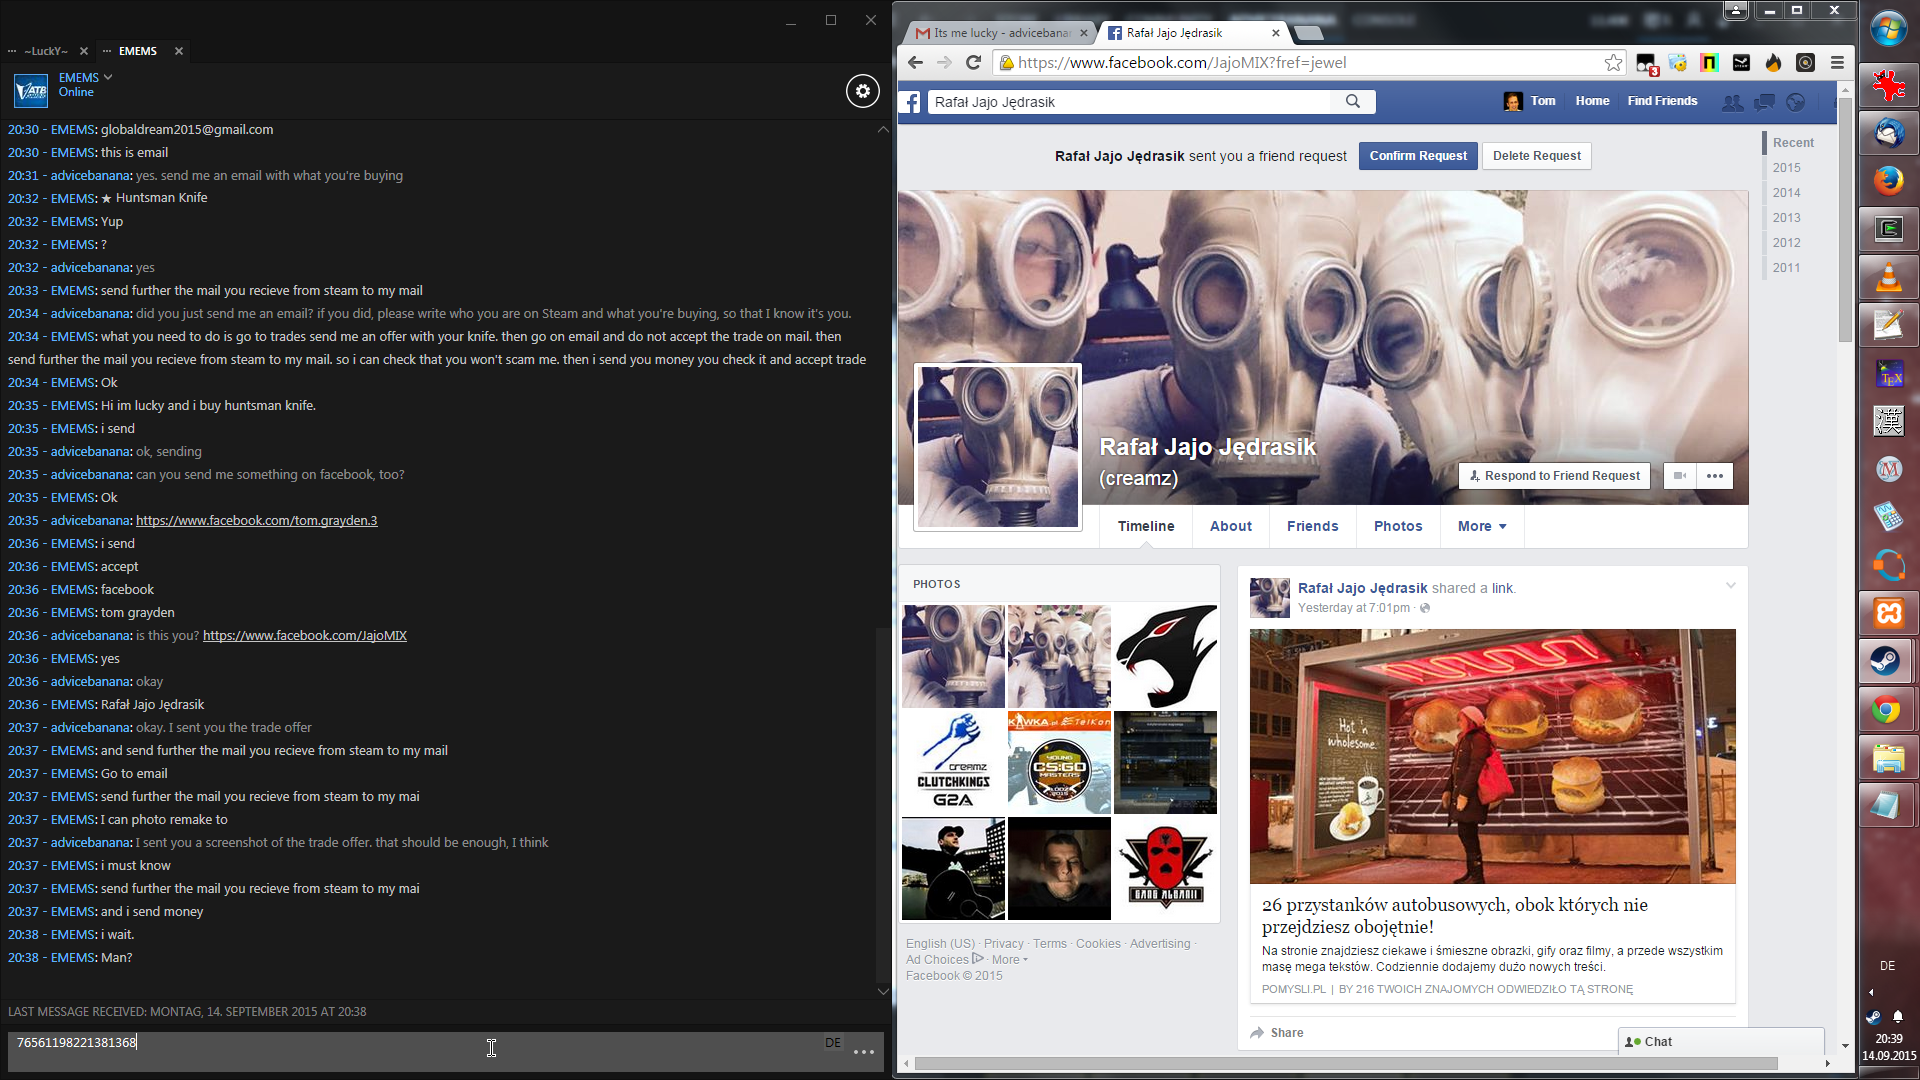Open post options chevron on shared link
1920x1080 pixels.
pos(1730,586)
